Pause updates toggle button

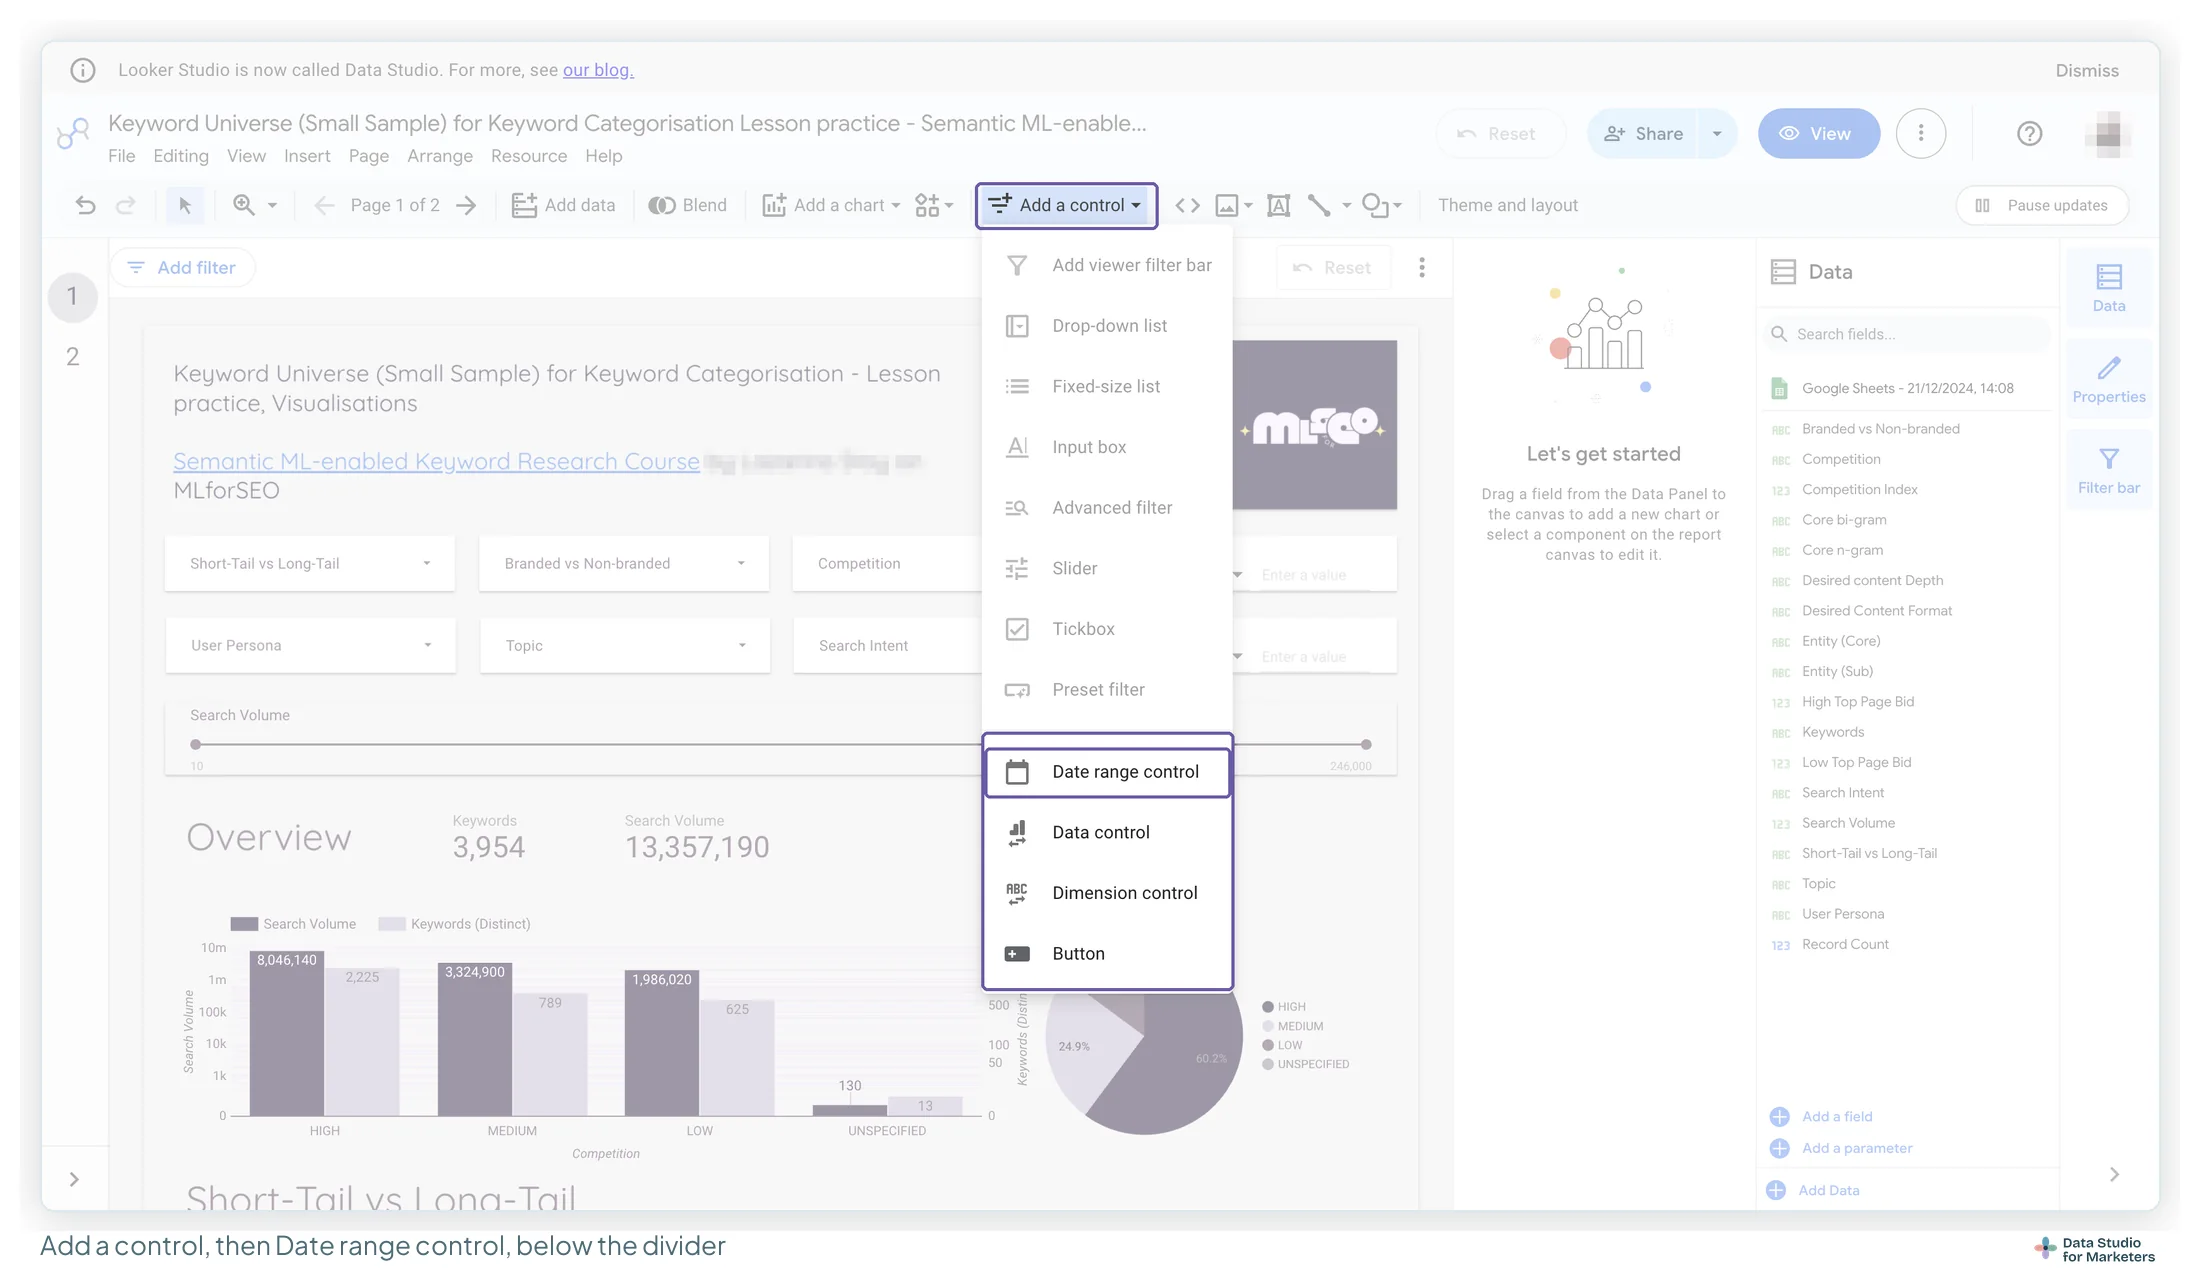2042,205
